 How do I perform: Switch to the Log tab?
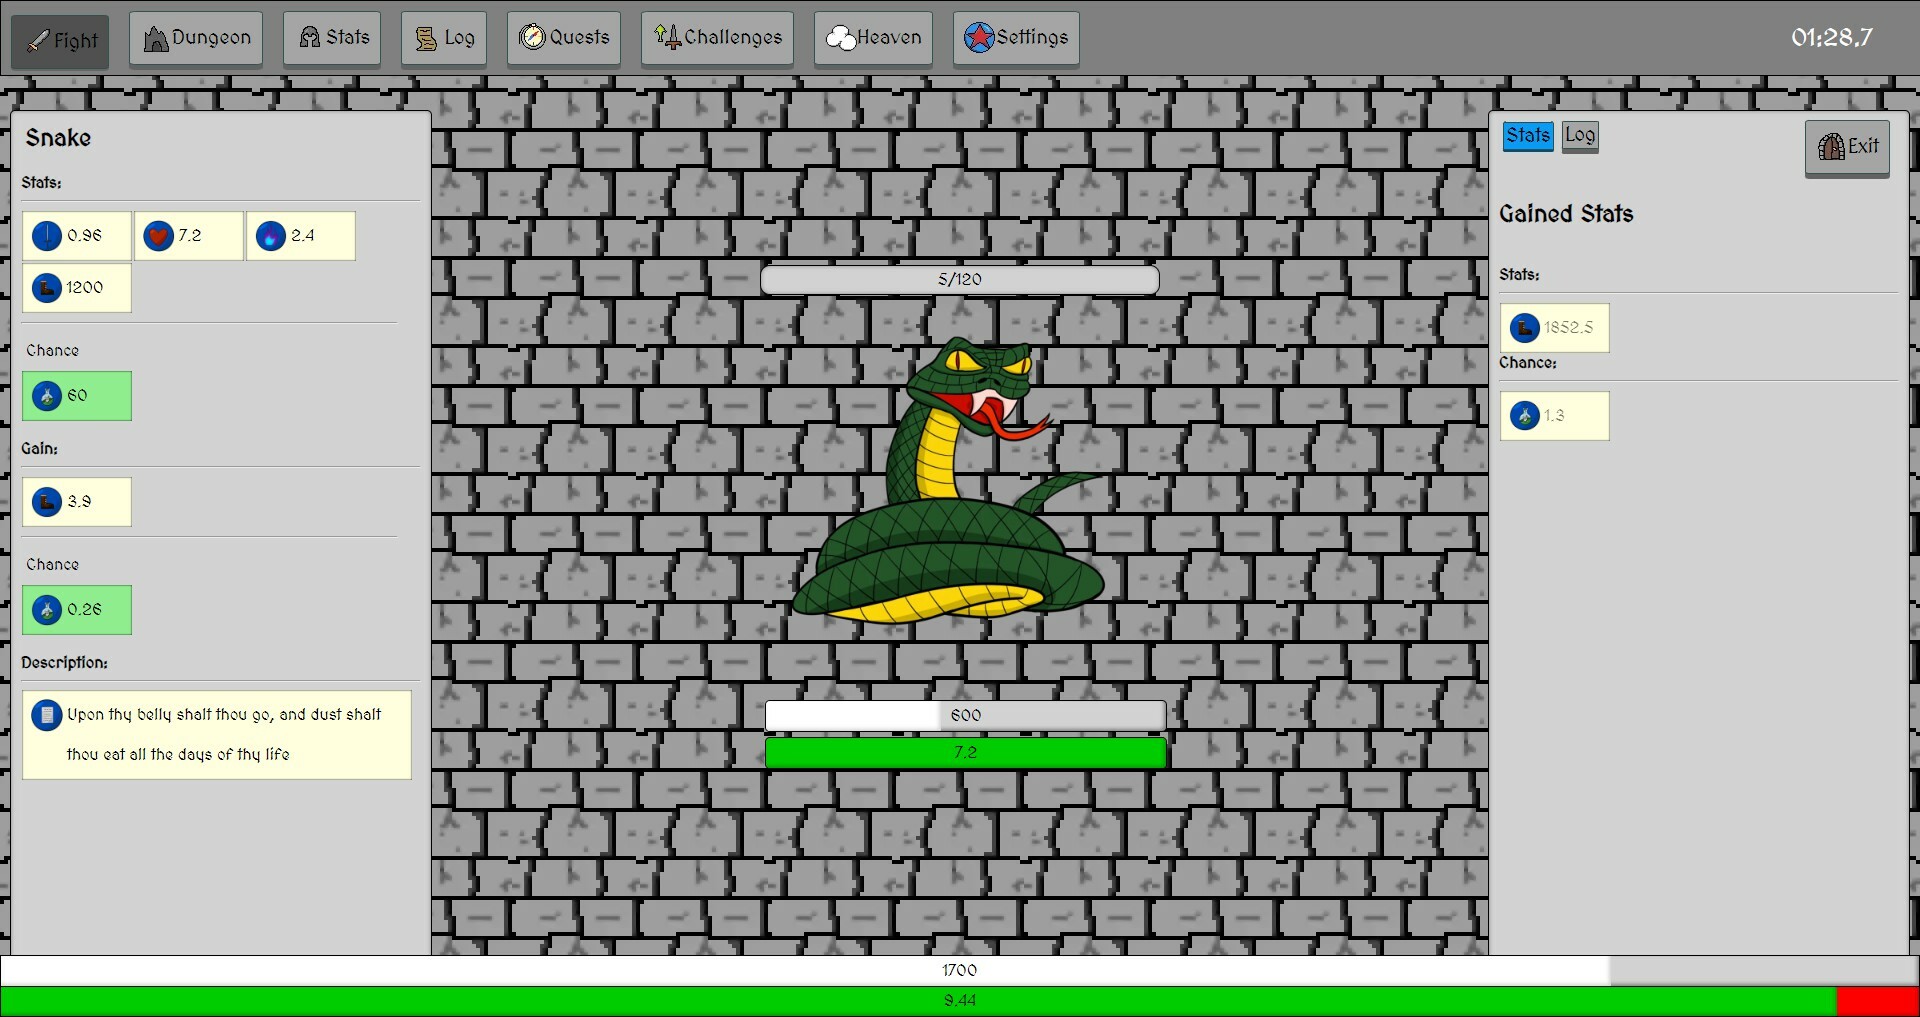1580,136
